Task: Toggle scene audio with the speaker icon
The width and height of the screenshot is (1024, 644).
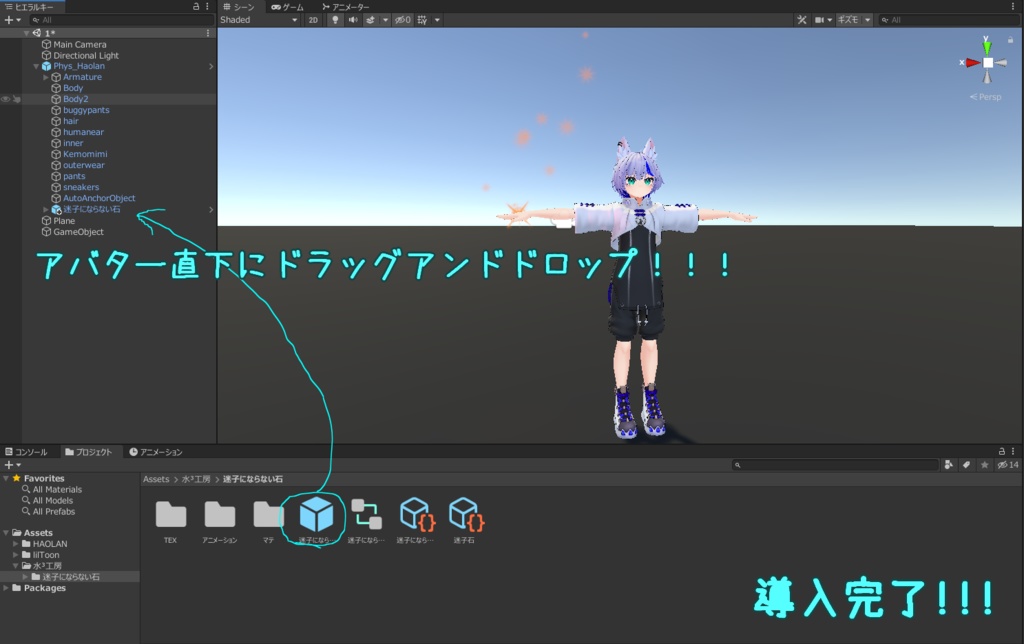Action: coord(354,19)
